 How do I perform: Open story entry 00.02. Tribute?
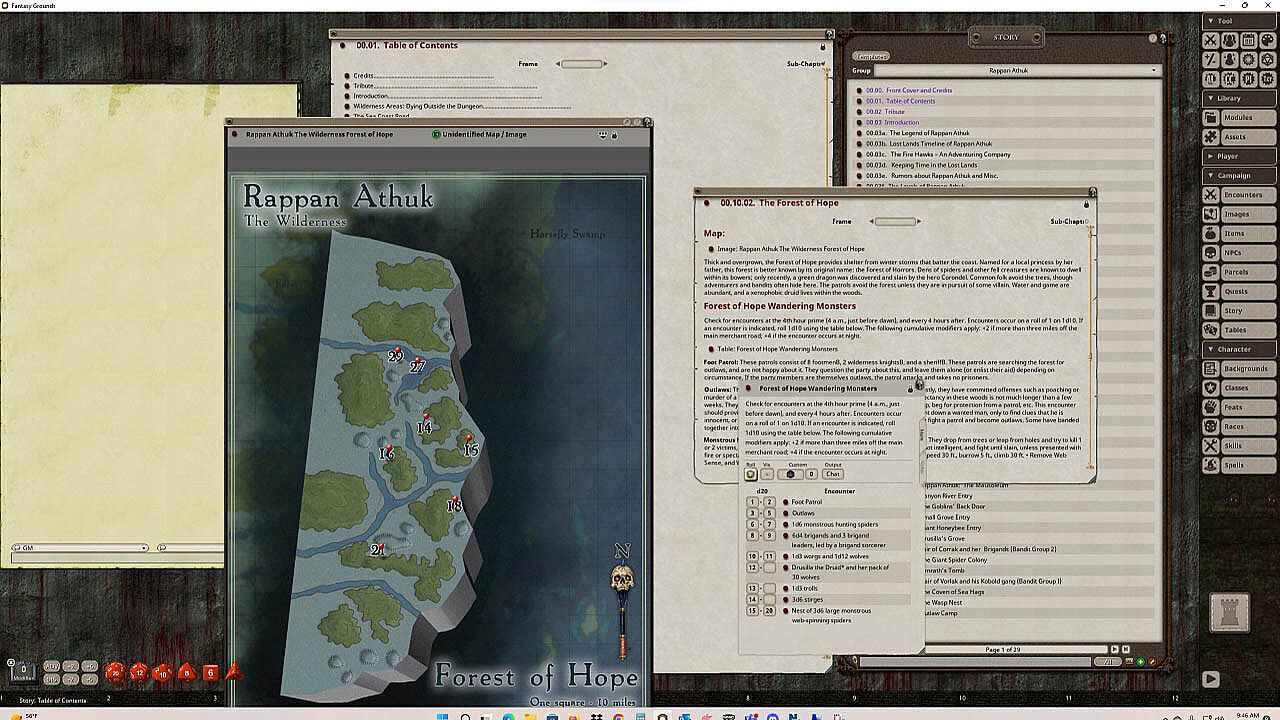(x=885, y=112)
